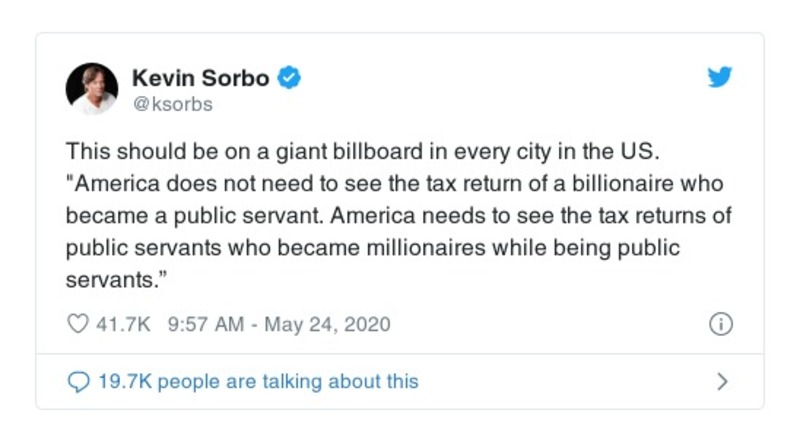
Task: Click the May 24, 2020 date
Action: pyautogui.click(x=327, y=324)
